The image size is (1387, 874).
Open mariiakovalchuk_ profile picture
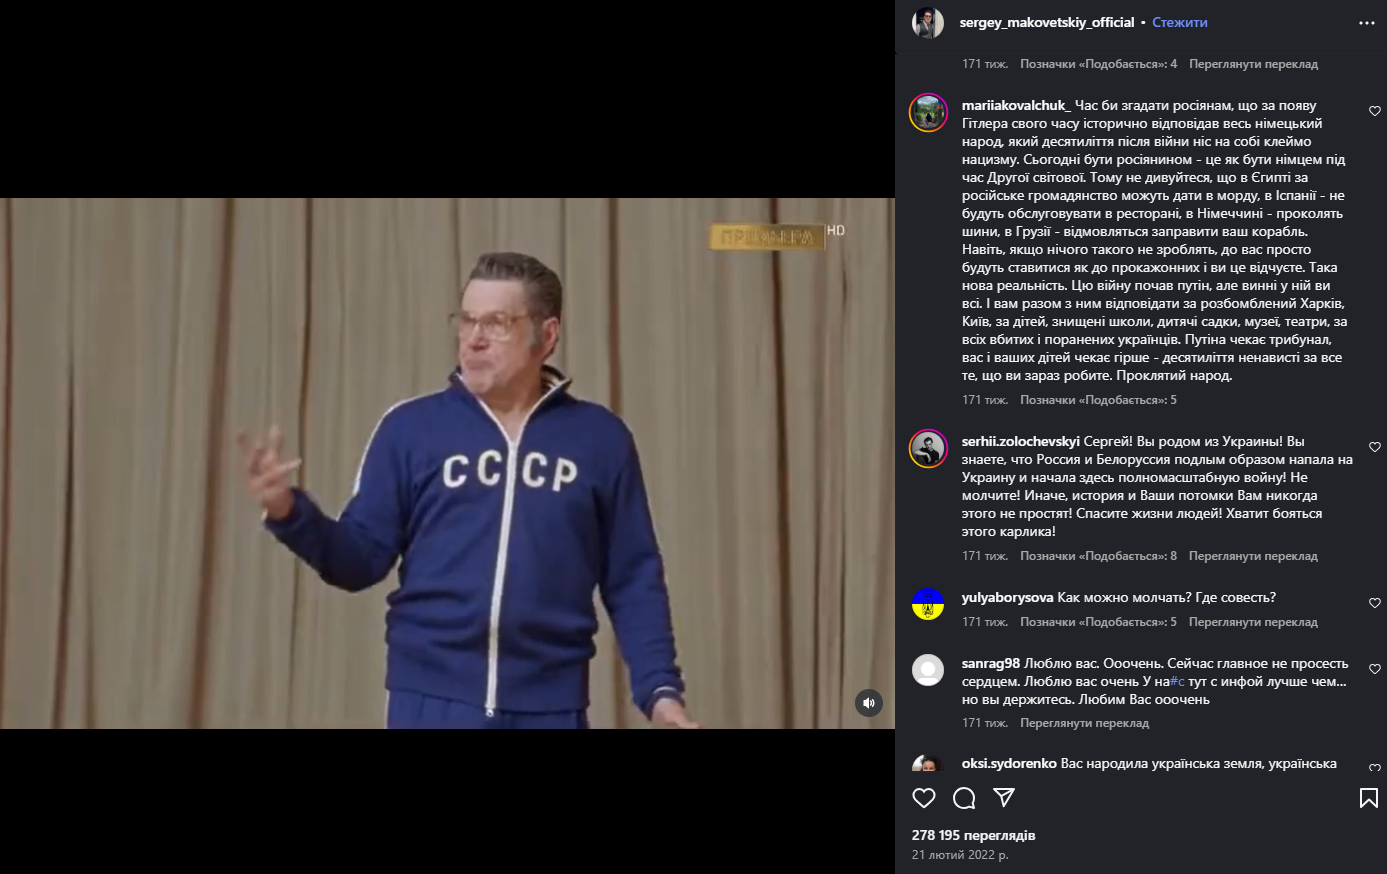(928, 113)
